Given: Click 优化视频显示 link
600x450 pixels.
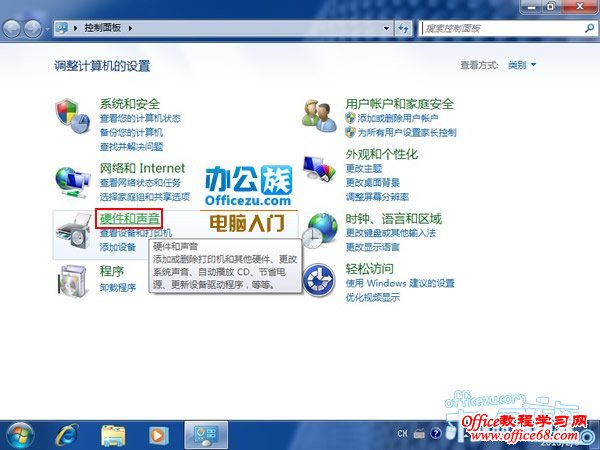Looking at the screenshot, I should pos(372,297).
